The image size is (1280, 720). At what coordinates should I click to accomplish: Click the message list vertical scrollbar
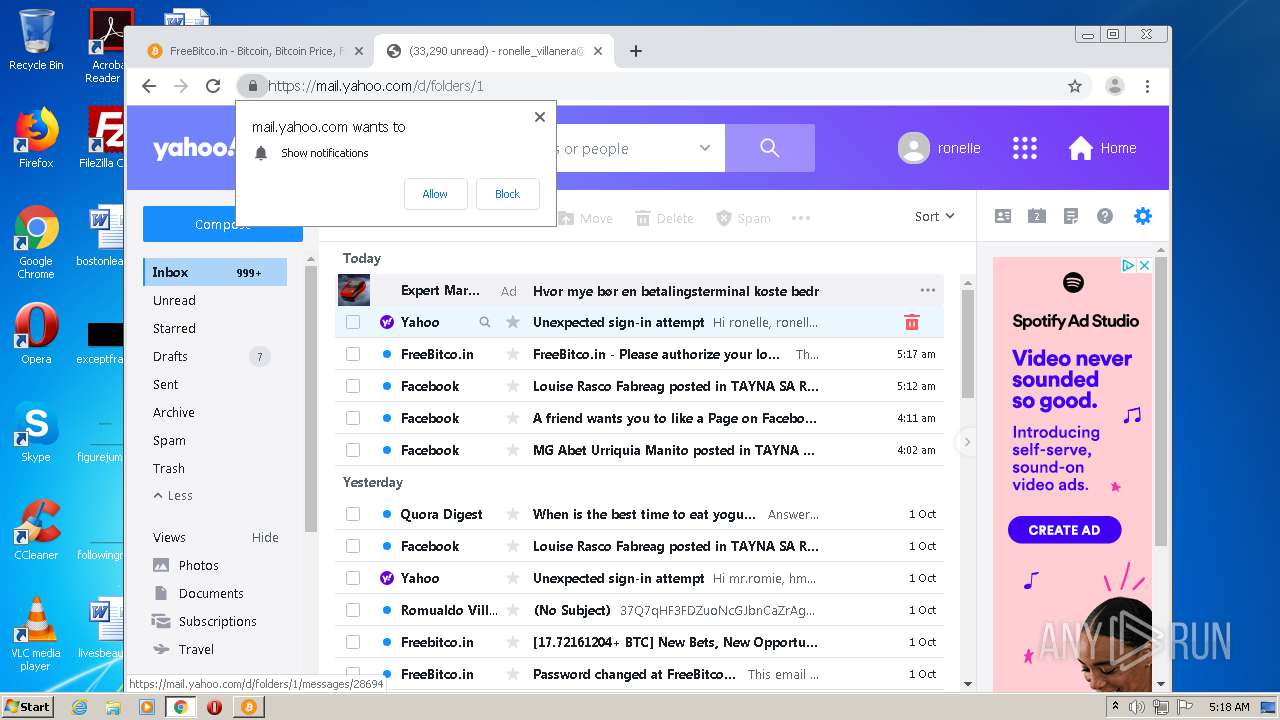coord(967,345)
